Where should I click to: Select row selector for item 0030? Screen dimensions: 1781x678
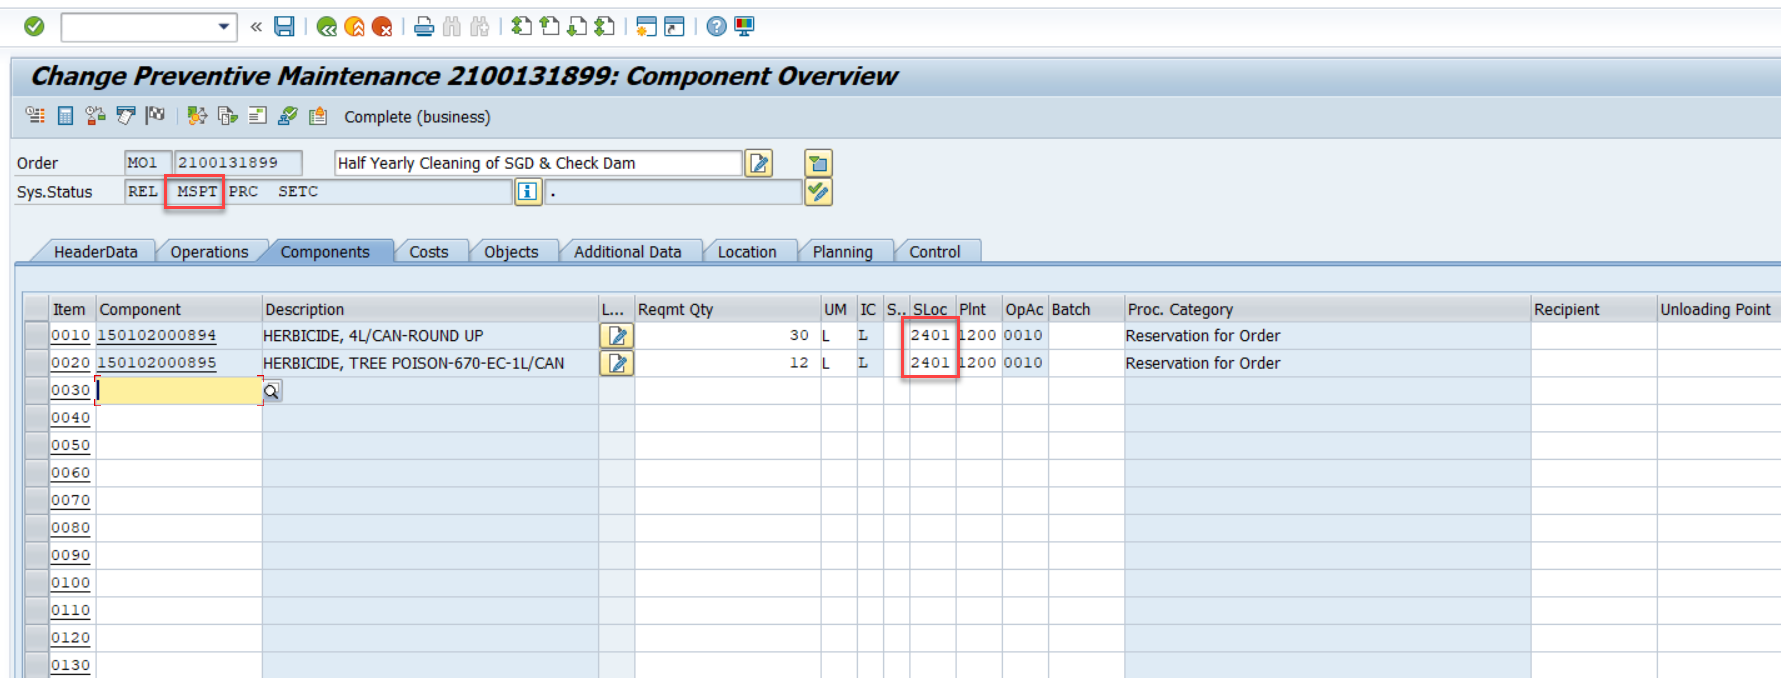click(x=36, y=390)
